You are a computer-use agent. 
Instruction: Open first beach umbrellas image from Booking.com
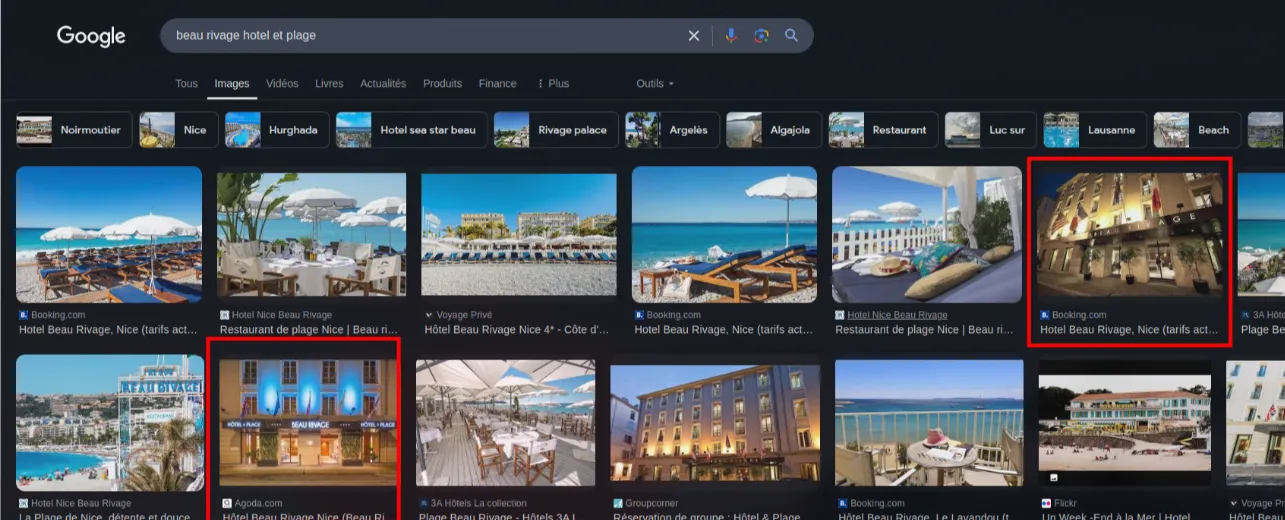point(109,235)
